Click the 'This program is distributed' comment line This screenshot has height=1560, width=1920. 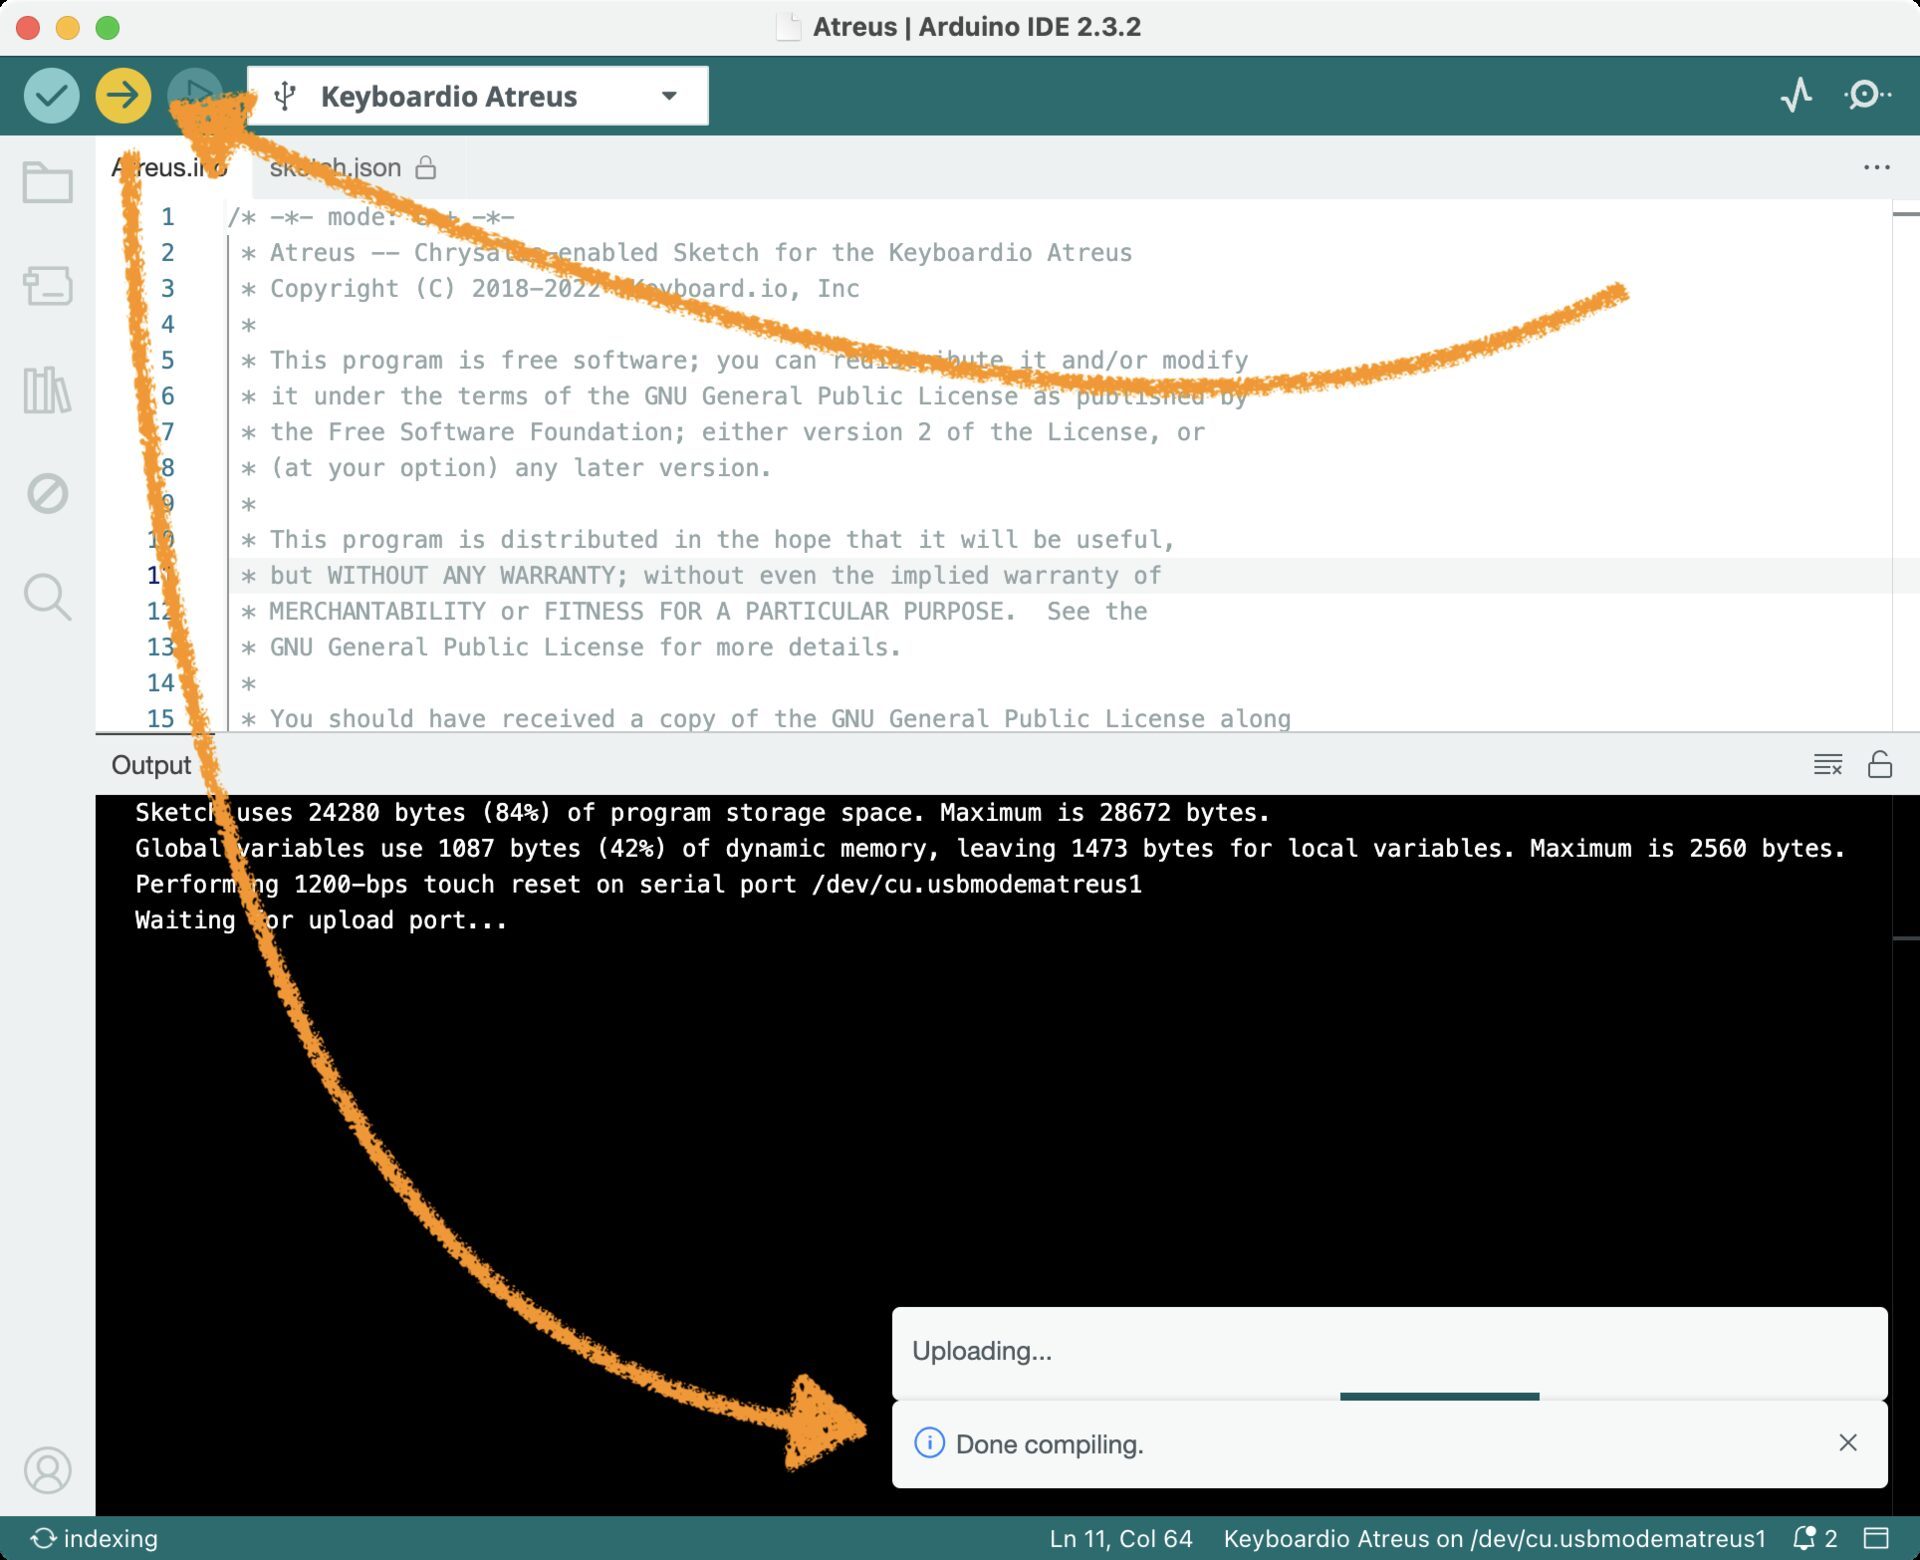708,539
